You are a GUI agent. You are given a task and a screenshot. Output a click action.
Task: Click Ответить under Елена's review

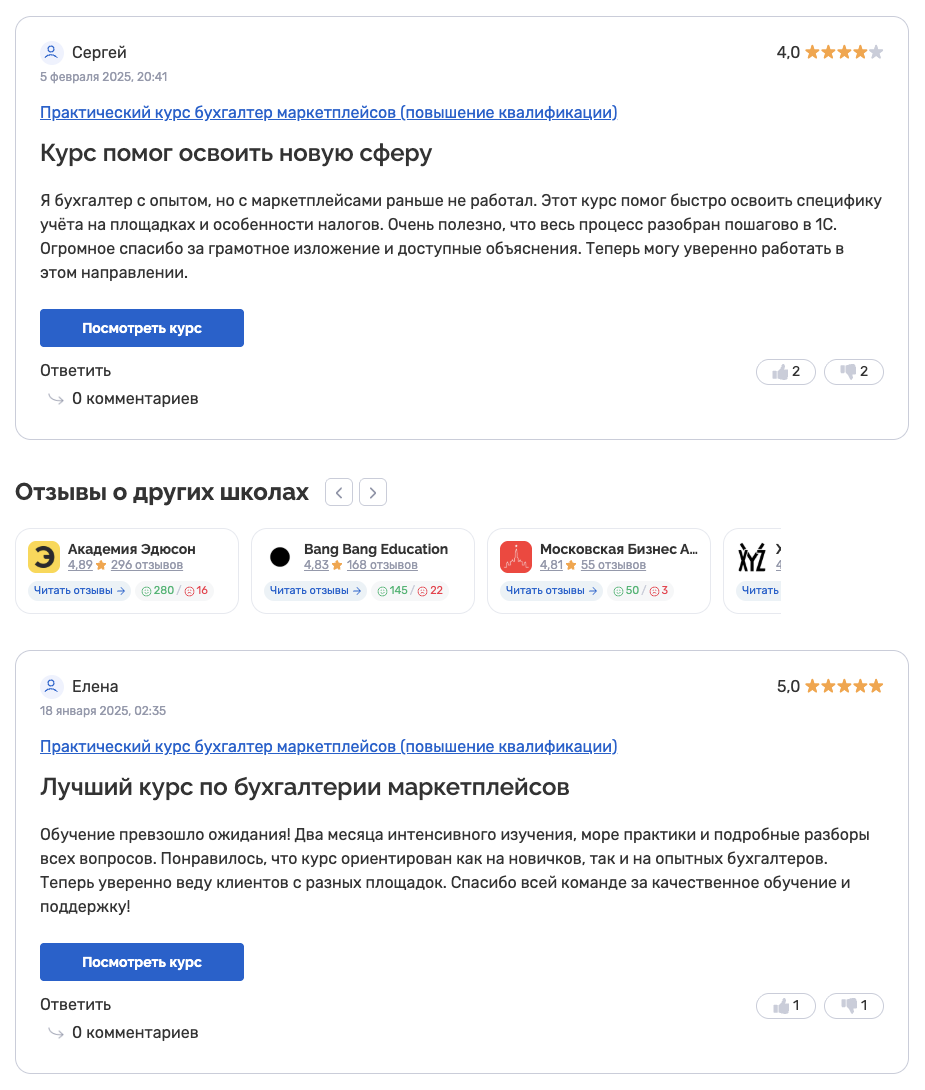click(x=76, y=1004)
